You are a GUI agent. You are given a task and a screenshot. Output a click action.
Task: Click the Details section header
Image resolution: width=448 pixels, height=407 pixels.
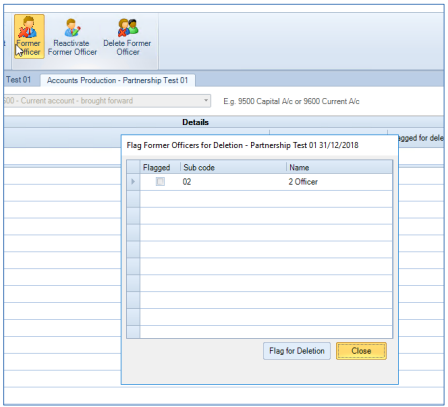point(195,122)
